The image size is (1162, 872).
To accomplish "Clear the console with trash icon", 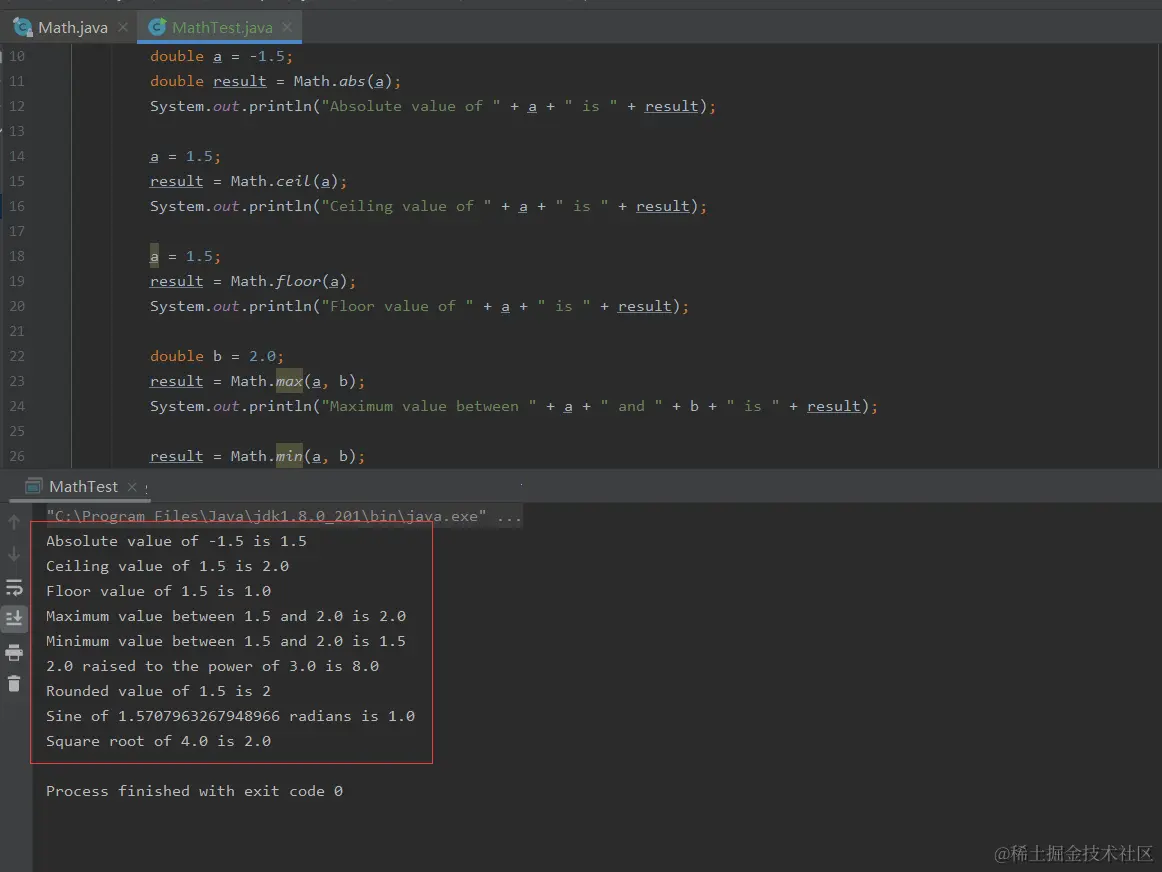I will click(x=14, y=683).
